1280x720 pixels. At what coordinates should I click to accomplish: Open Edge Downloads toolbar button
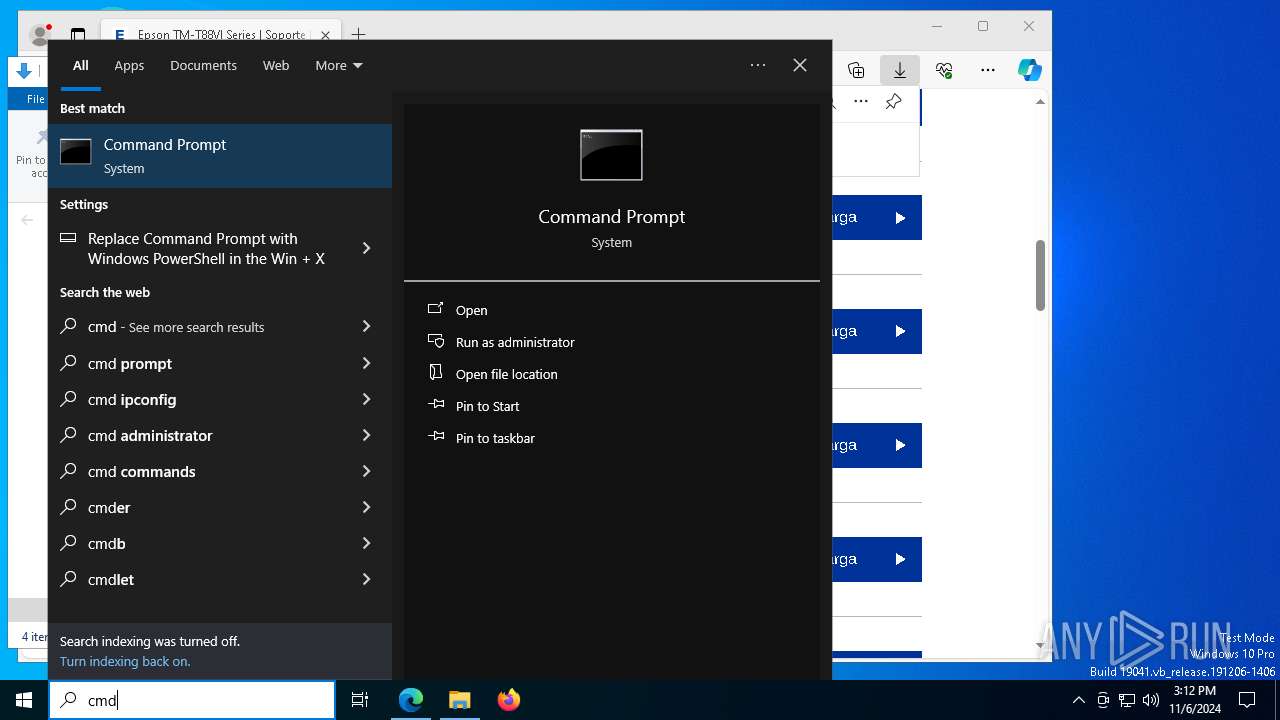pos(900,70)
